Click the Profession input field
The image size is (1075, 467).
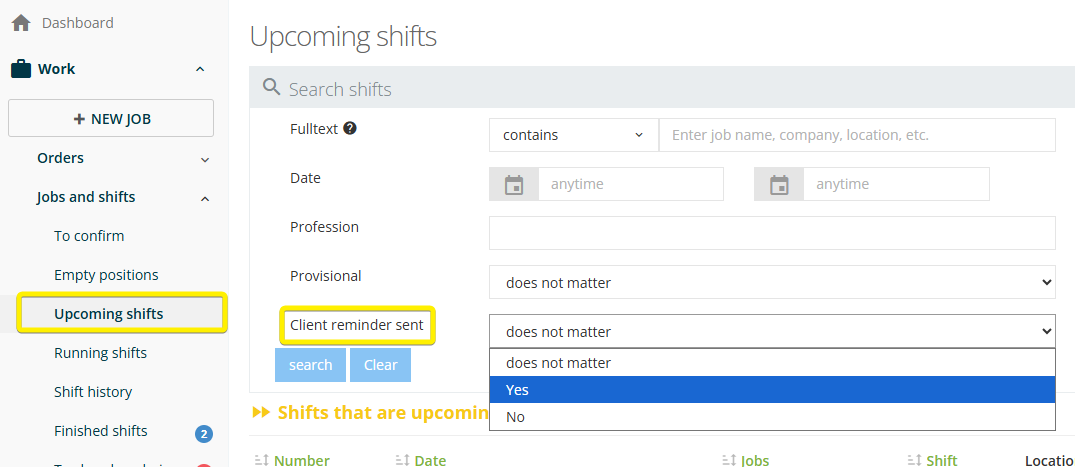pyautogui.click(x=772, y=233)
